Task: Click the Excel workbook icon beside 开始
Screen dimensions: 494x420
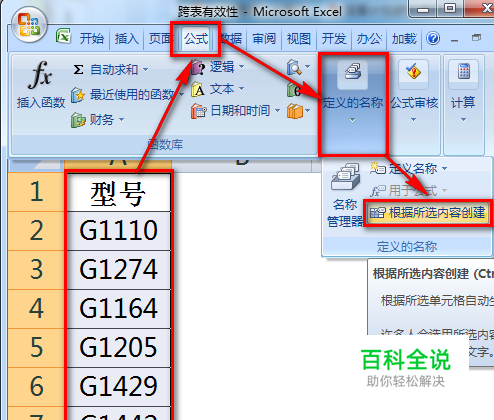Action: (63, 36)
